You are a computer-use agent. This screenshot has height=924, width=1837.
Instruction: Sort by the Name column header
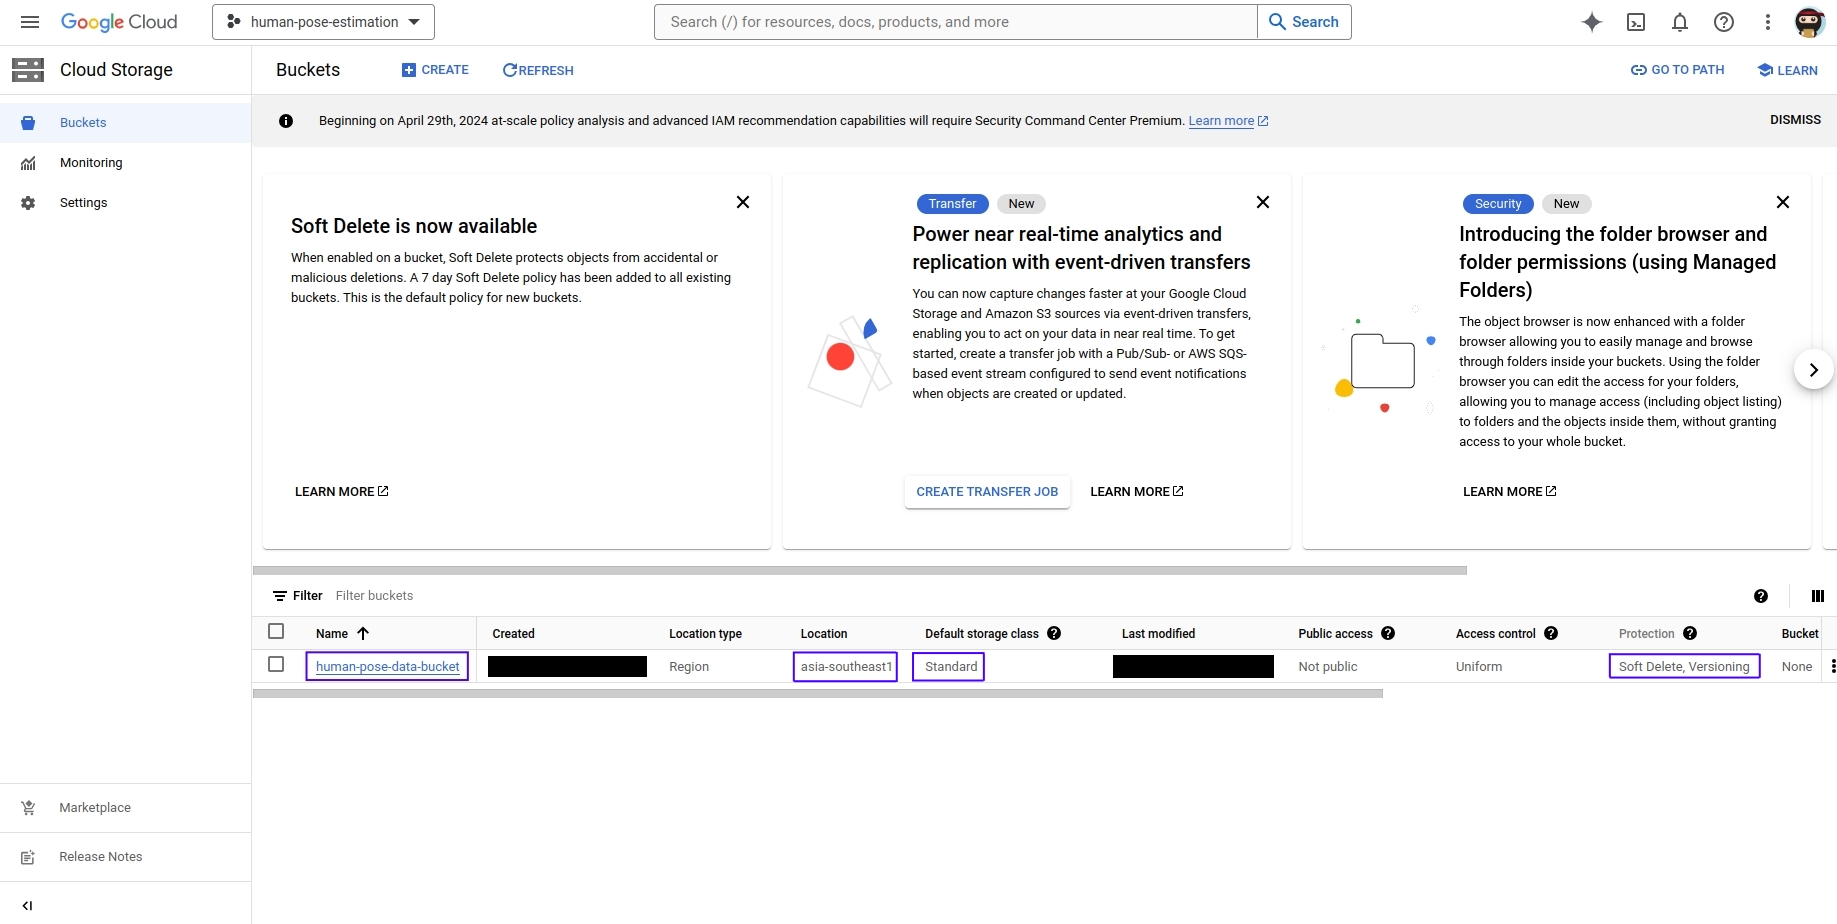coord(332,634)
